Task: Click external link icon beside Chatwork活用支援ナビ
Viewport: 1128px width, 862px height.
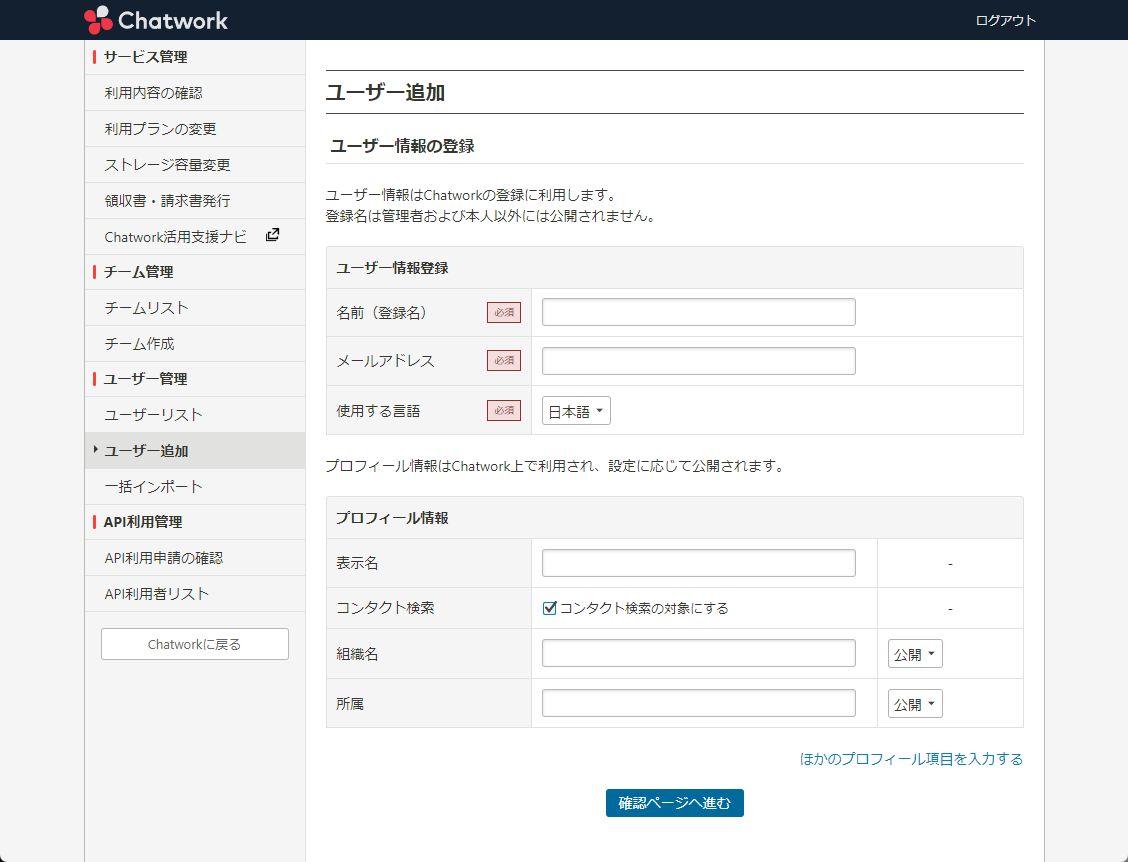Action: [x=272, y=236]
